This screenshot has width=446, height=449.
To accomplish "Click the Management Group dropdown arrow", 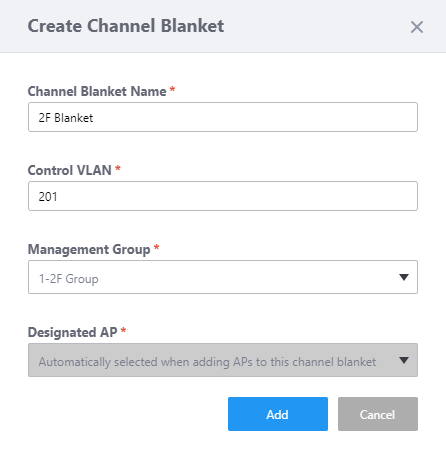I will click(404, 277).
